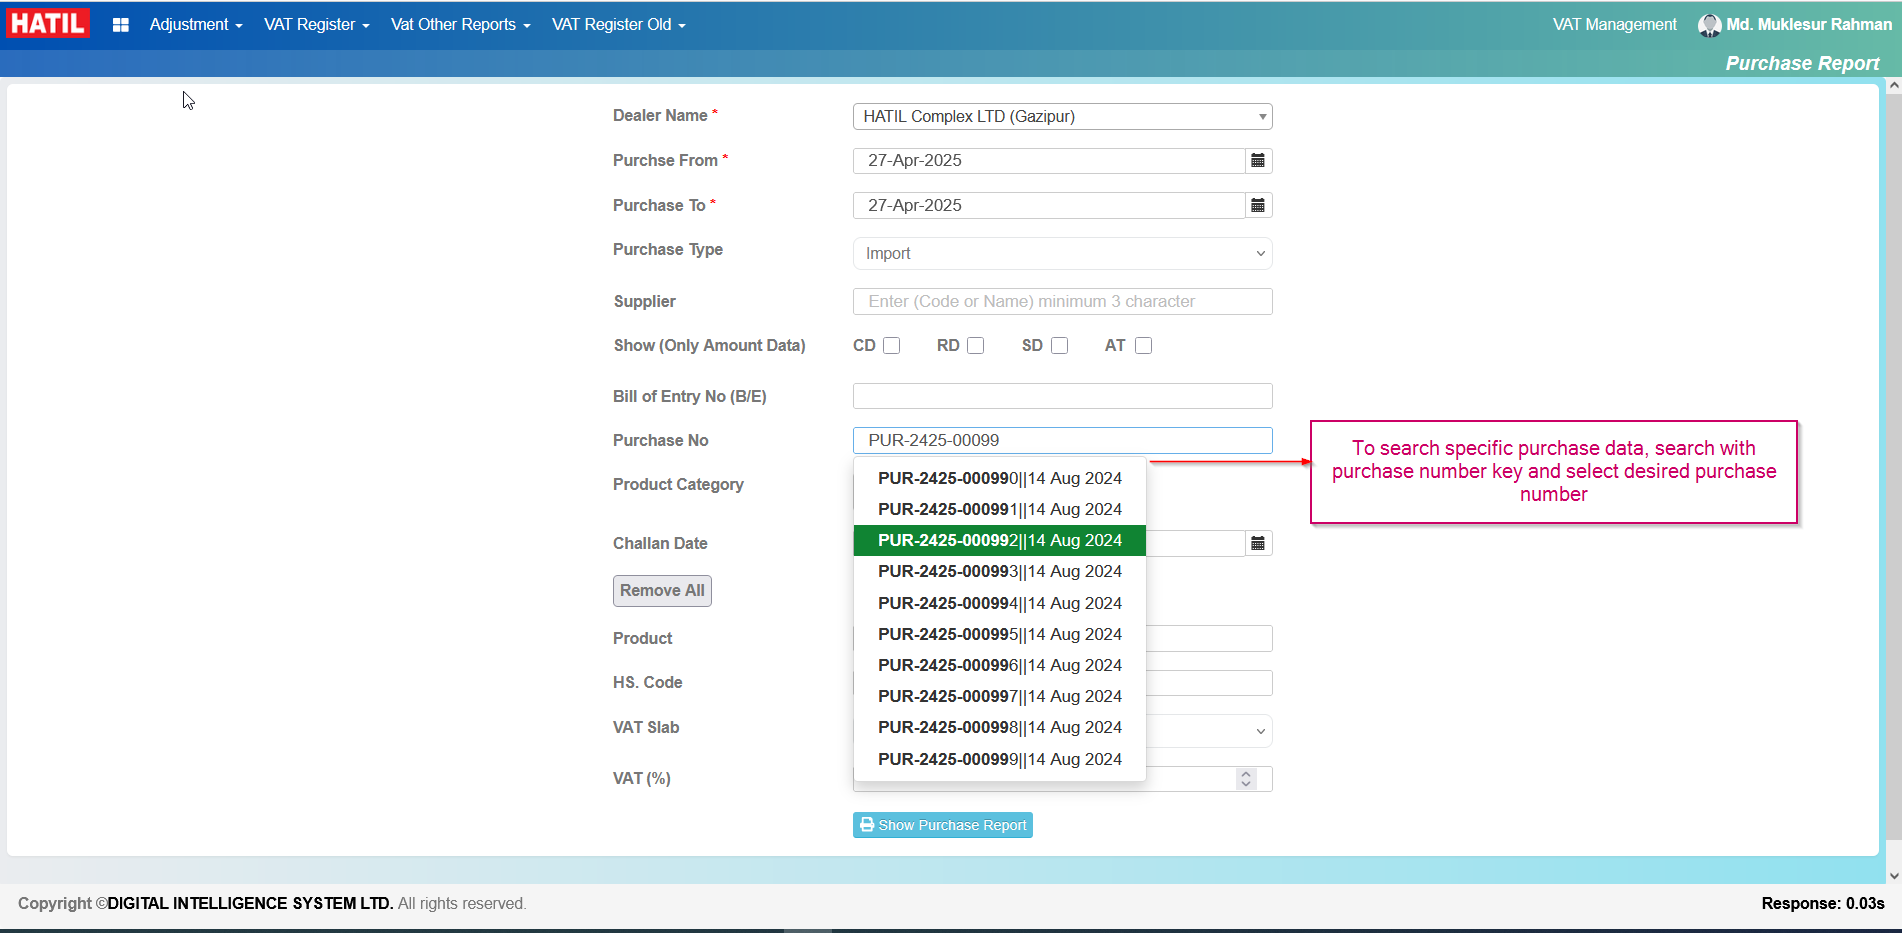
Task: Tick the CD checkbox
Action: tap(892, 346)
